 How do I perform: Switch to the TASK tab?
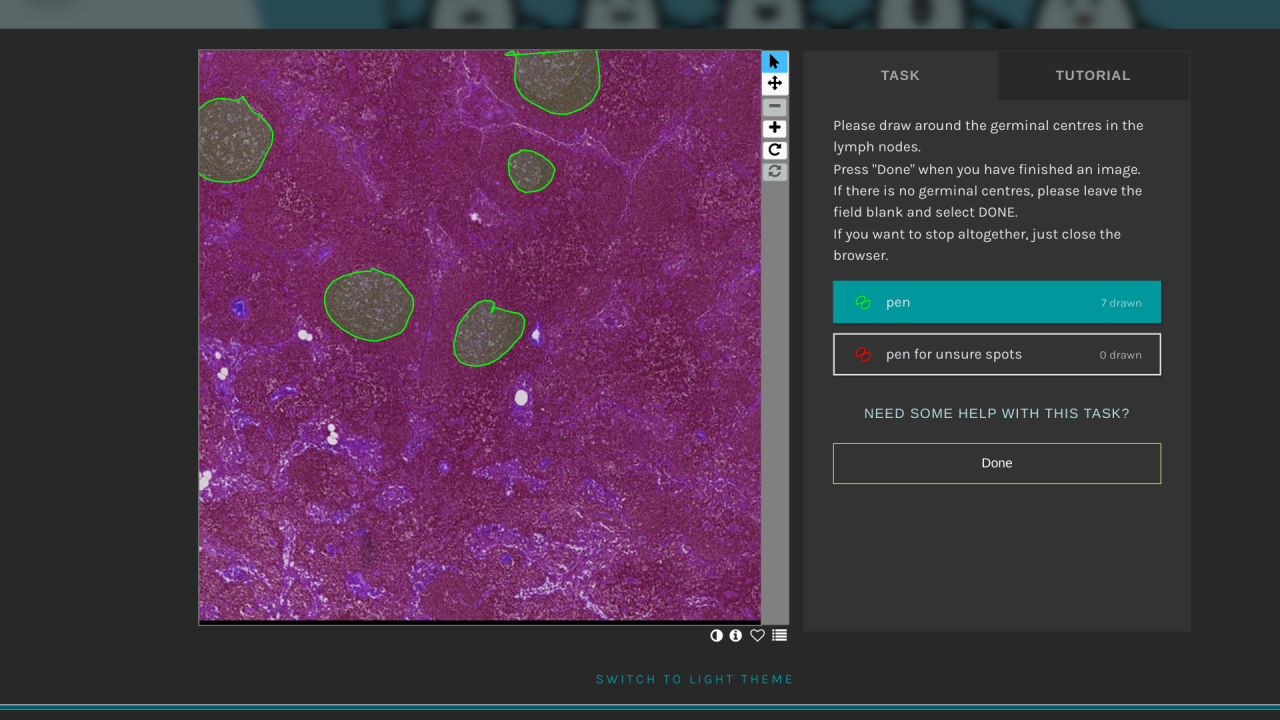click(x=900, y=75)
